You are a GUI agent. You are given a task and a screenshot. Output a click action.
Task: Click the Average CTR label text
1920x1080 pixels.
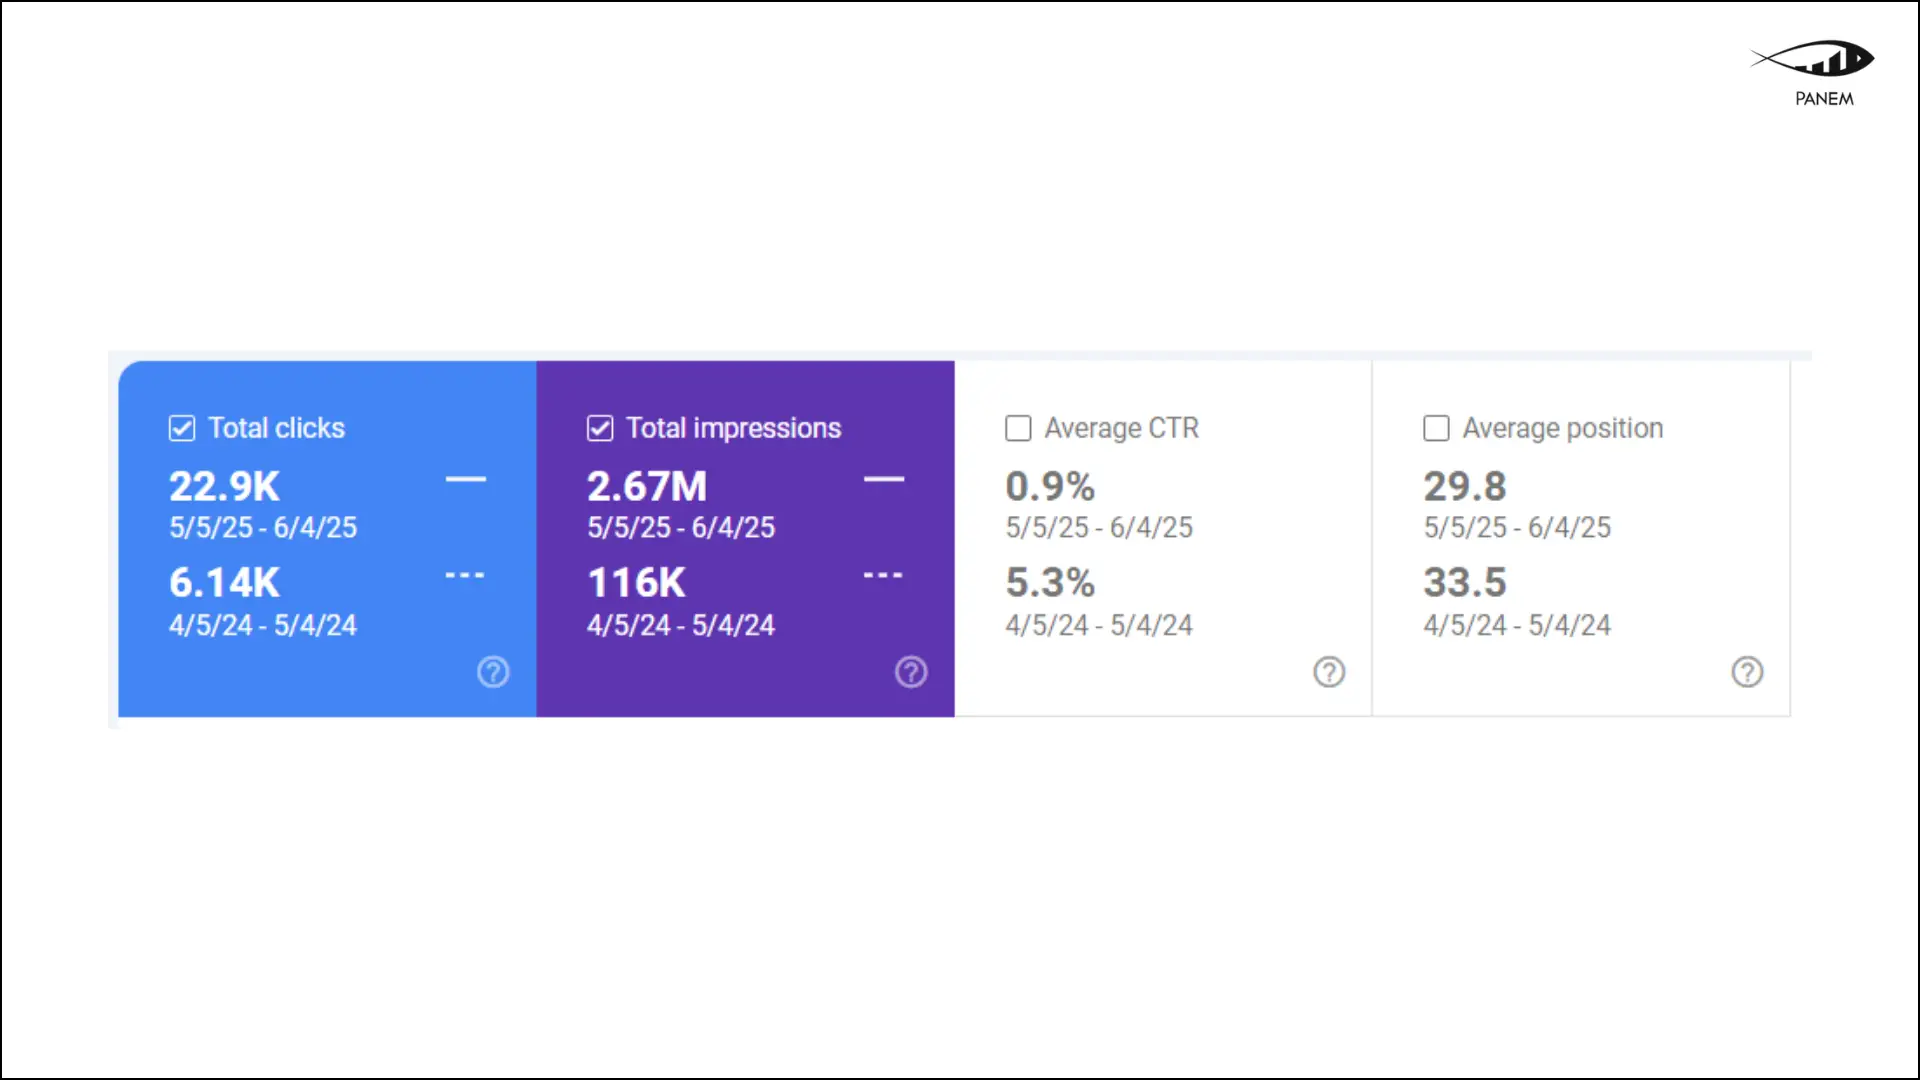(1121, 429)
